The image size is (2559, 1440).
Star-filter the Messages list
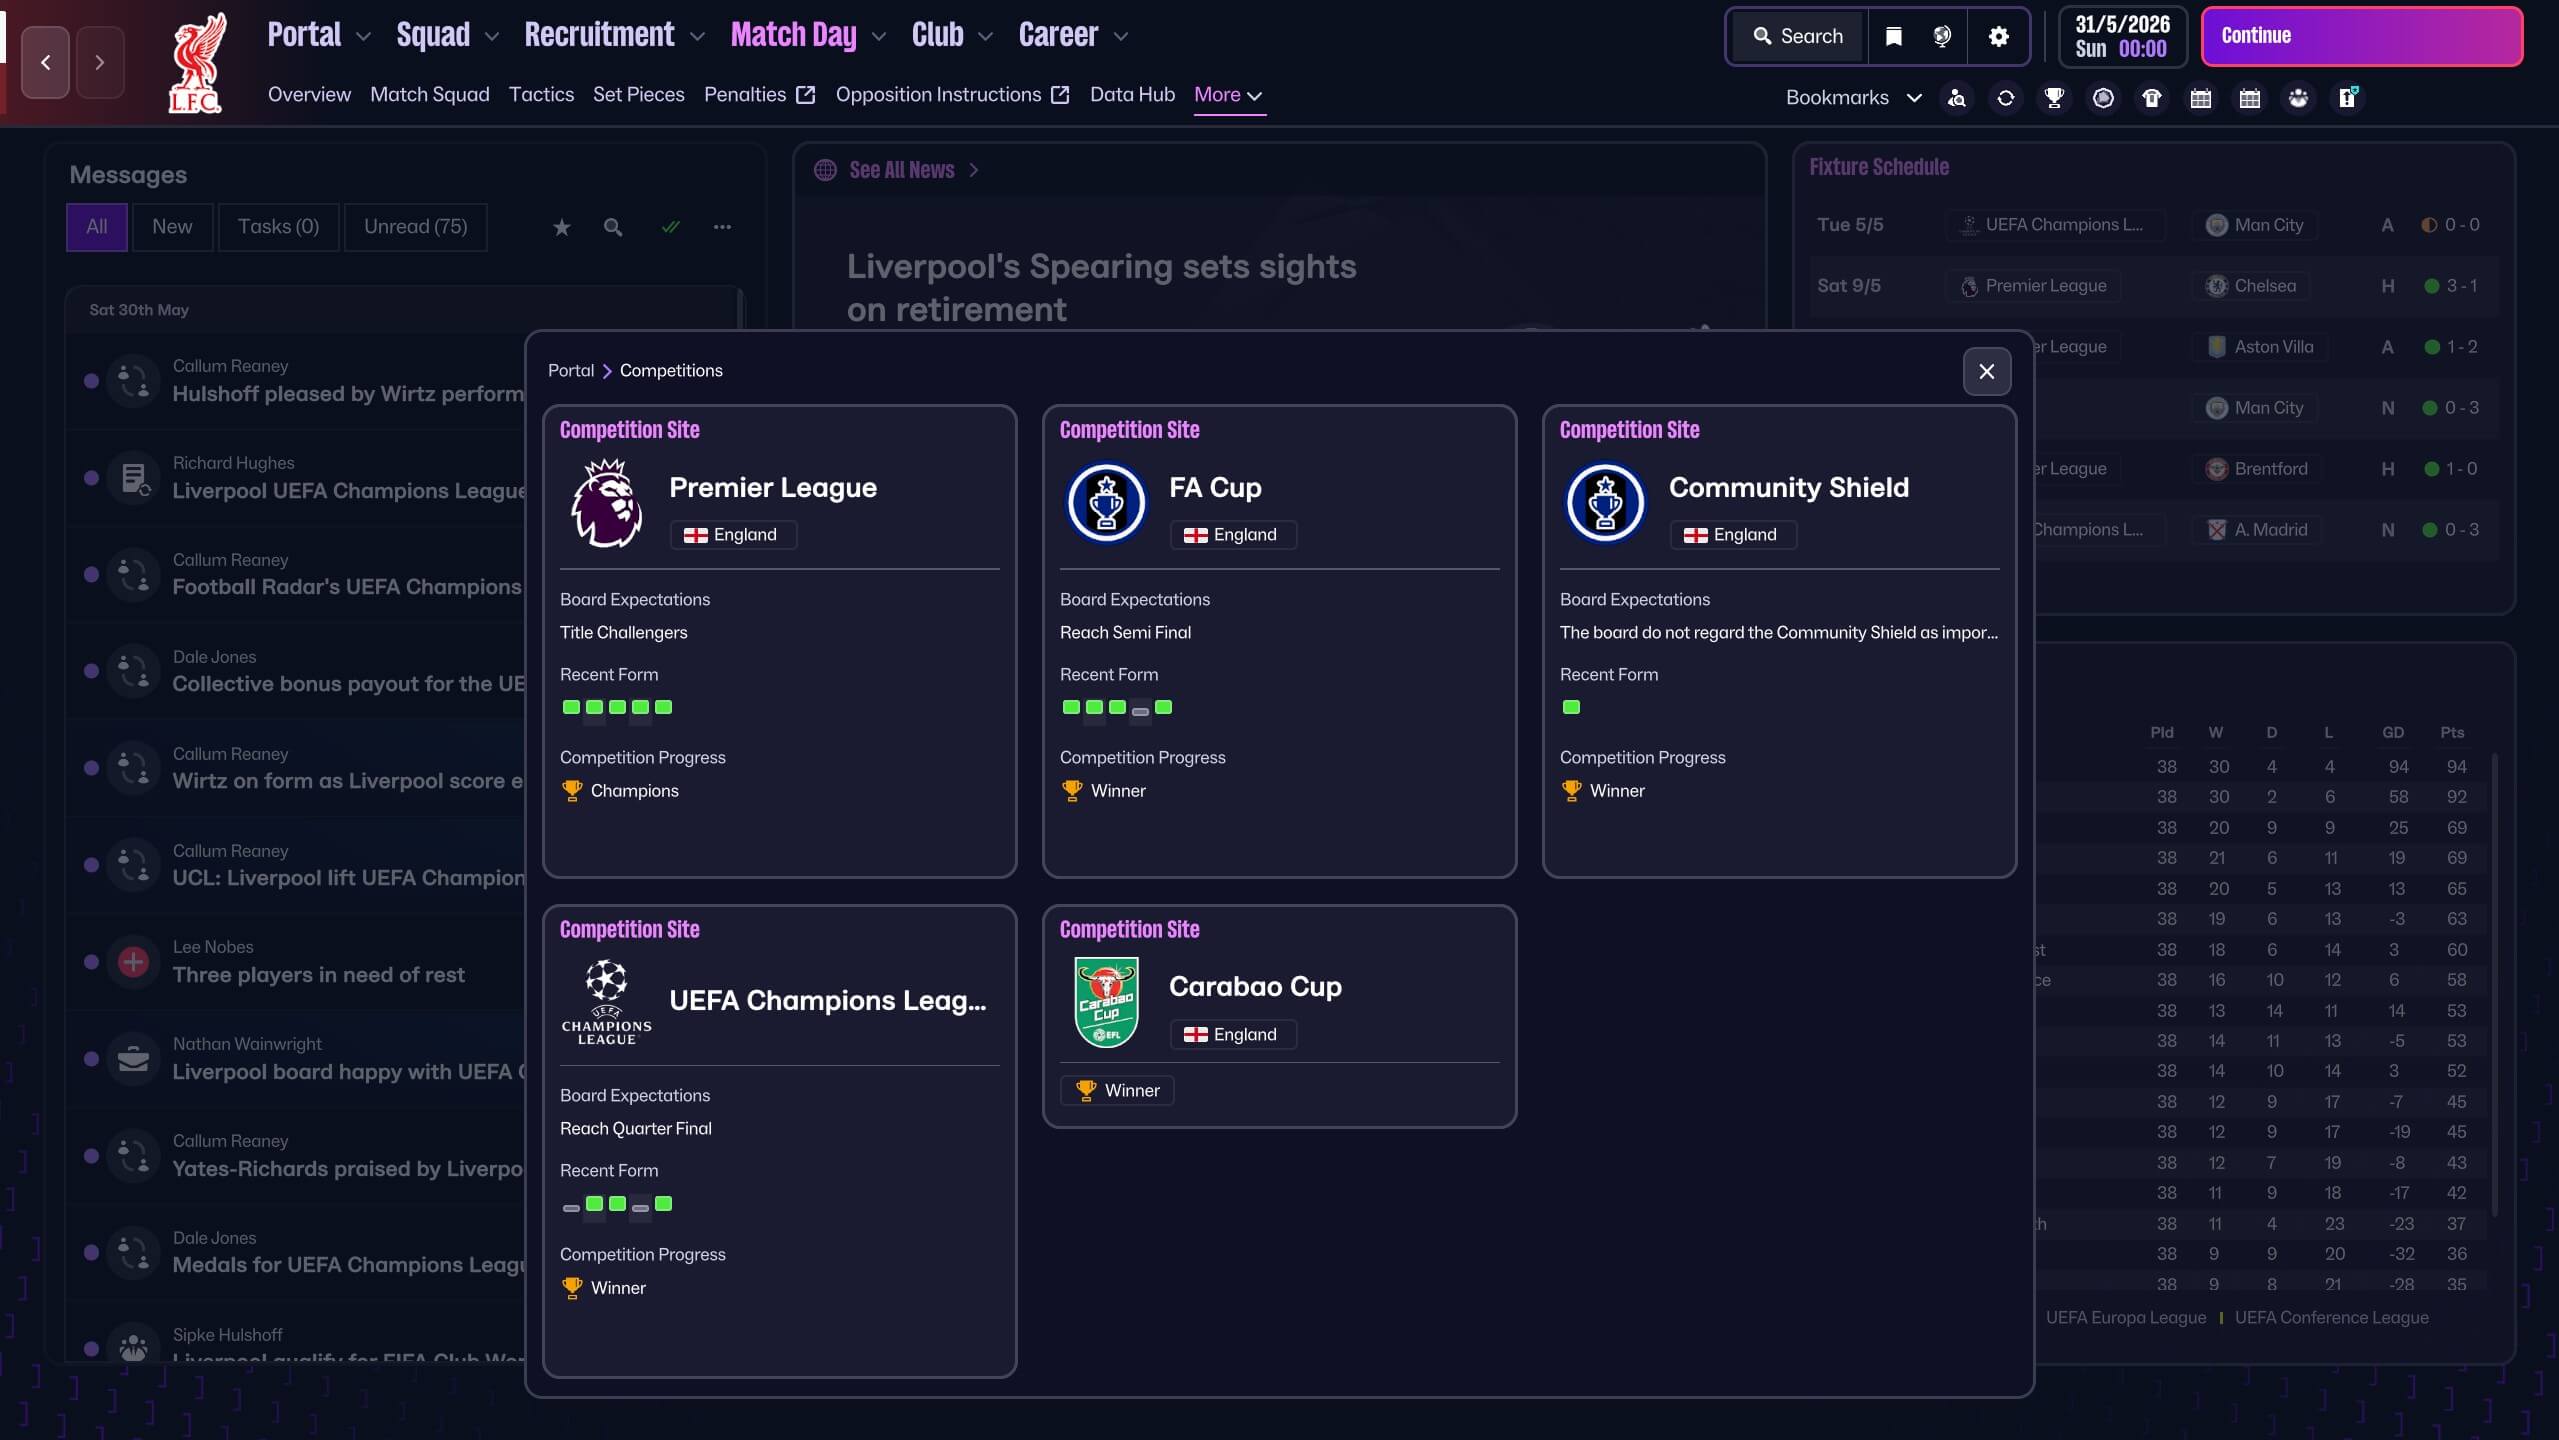click(x=562, y=228)
